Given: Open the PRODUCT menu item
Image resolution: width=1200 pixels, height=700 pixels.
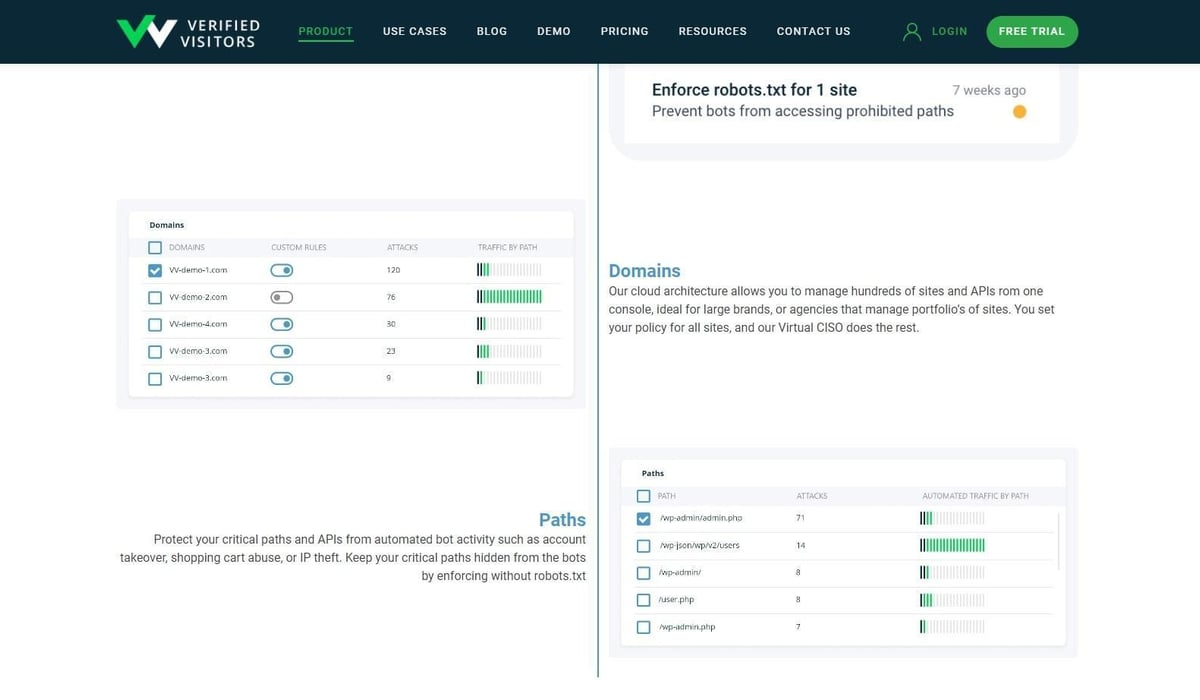Looking at the screenshot, I should click(326, 31).
